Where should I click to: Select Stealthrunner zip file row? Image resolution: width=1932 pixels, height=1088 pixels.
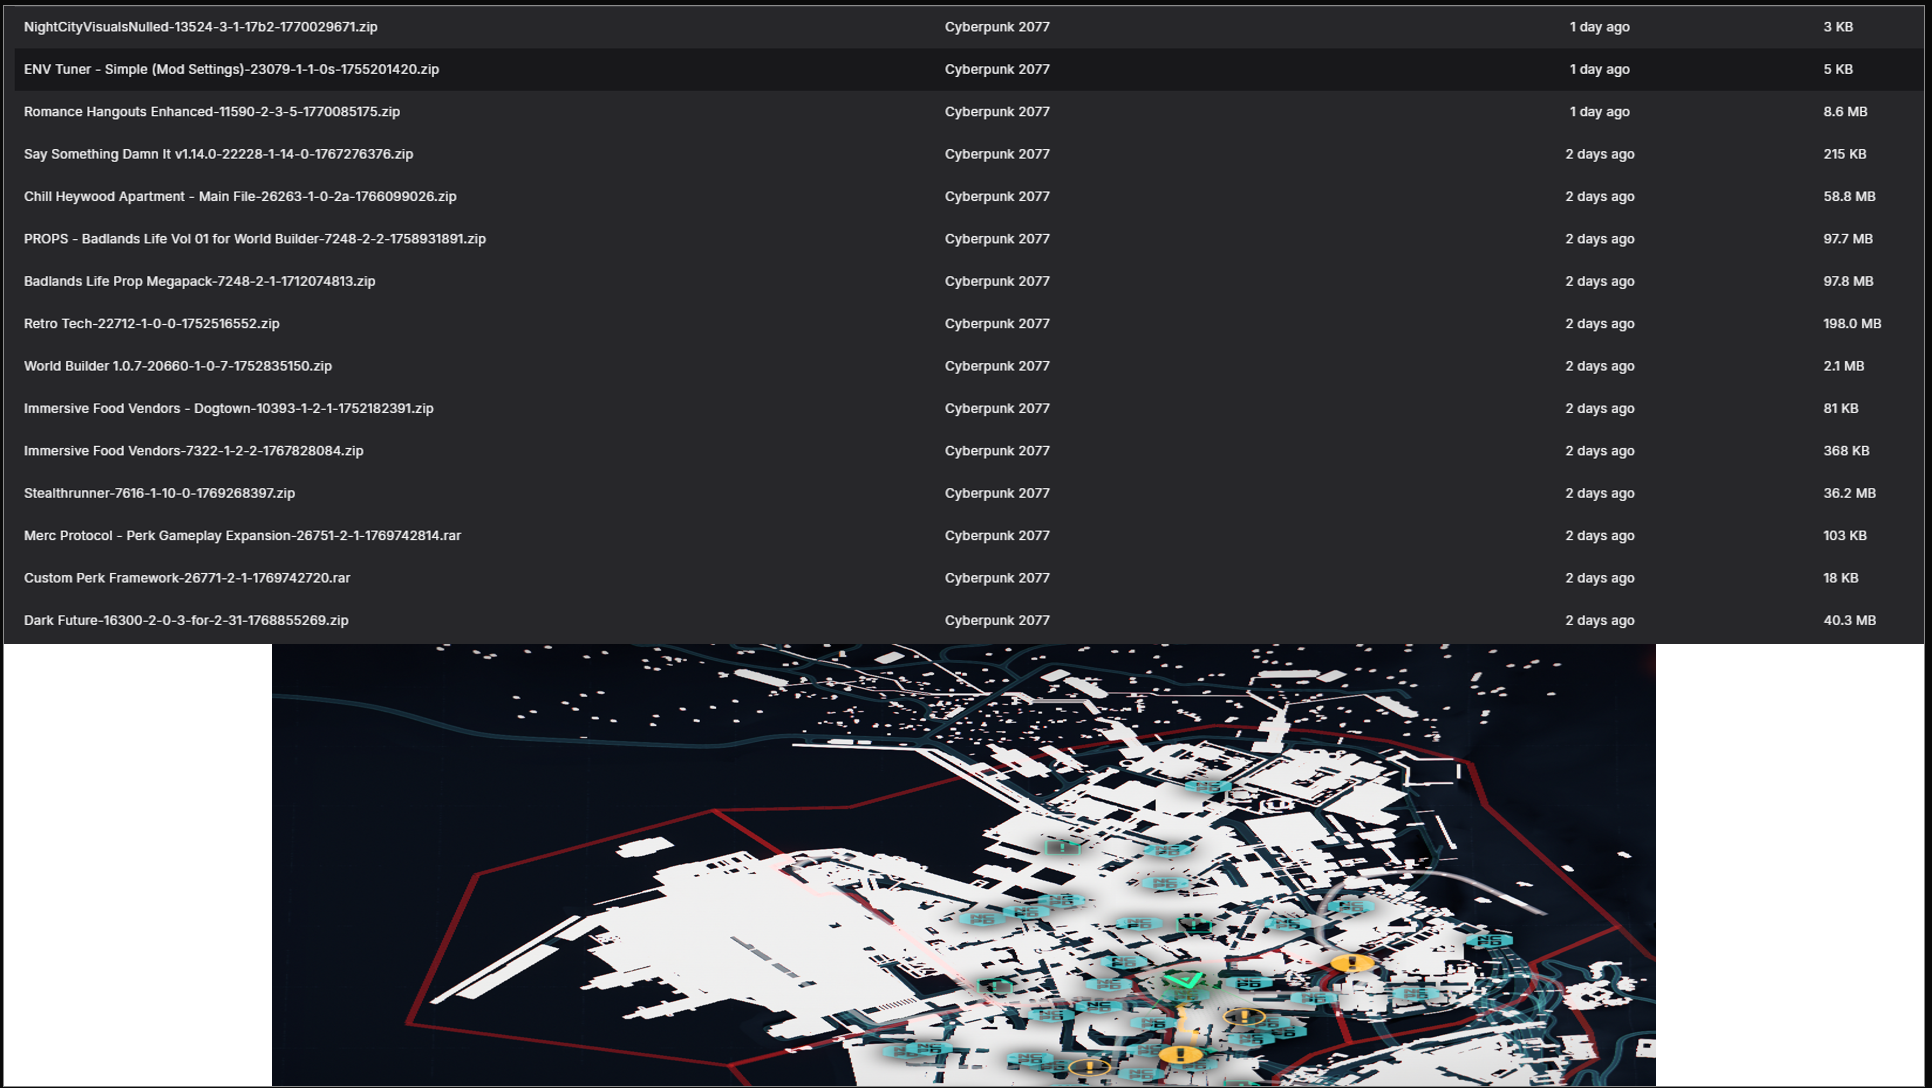click(x=159, y=493)
